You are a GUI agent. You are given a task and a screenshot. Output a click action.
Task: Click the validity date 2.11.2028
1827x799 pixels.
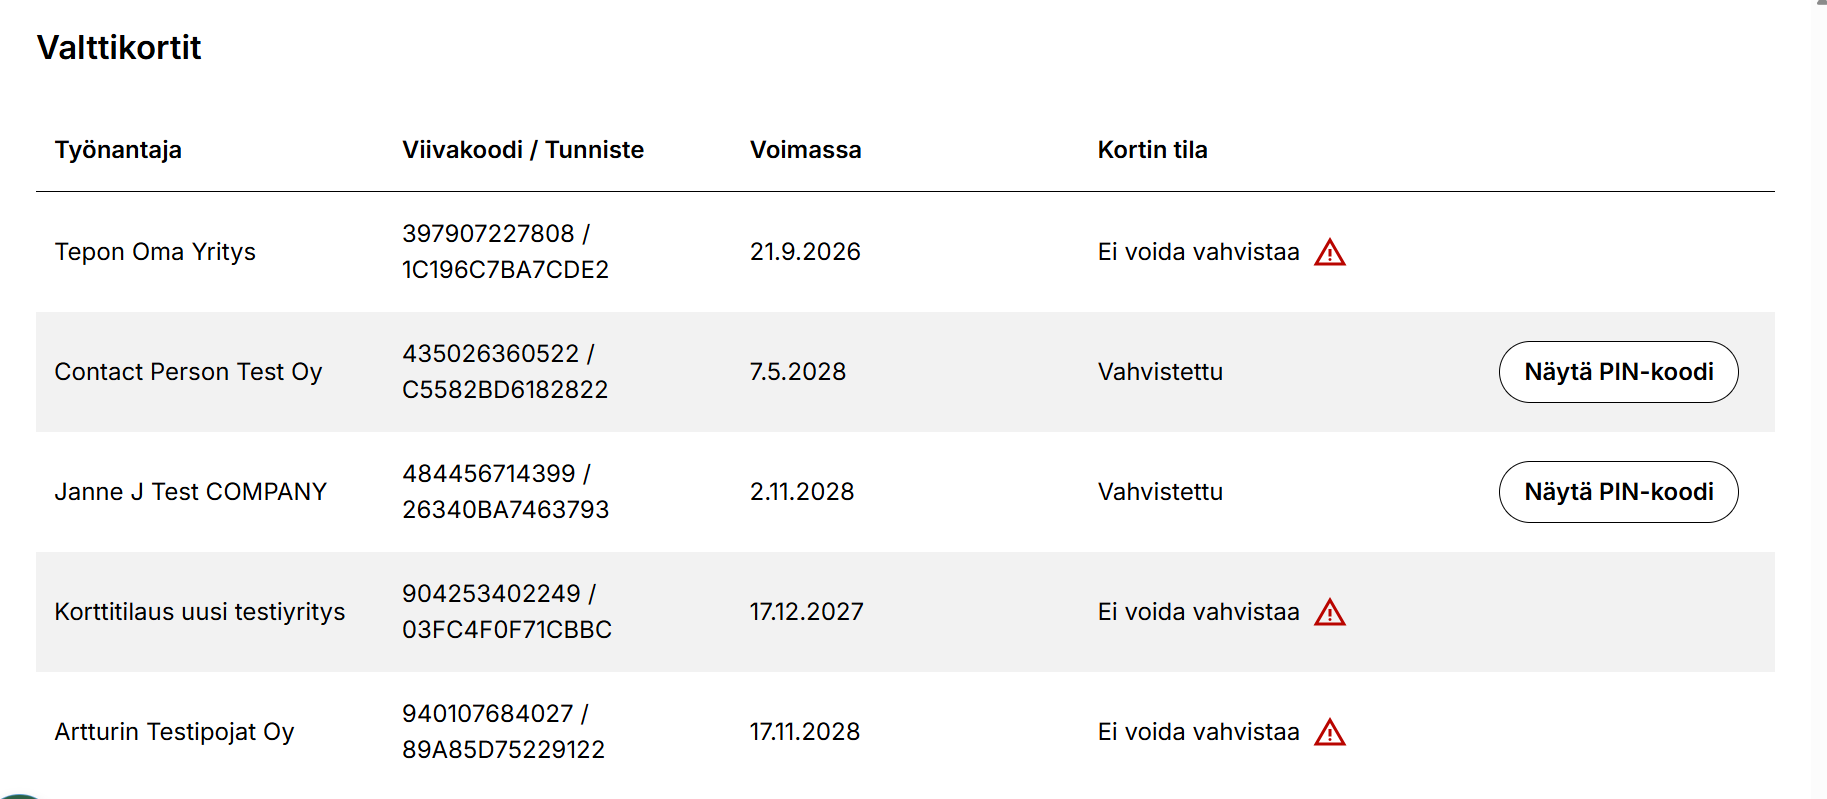coord(802,492)
